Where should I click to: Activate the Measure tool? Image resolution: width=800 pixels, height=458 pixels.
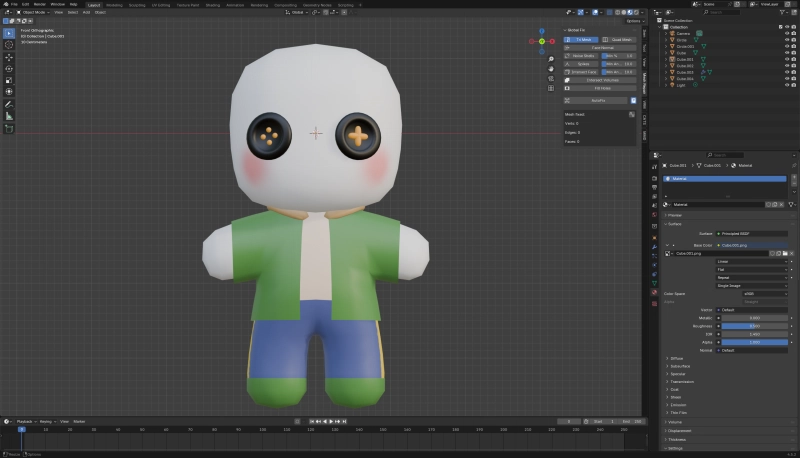[x=9, y=116]
